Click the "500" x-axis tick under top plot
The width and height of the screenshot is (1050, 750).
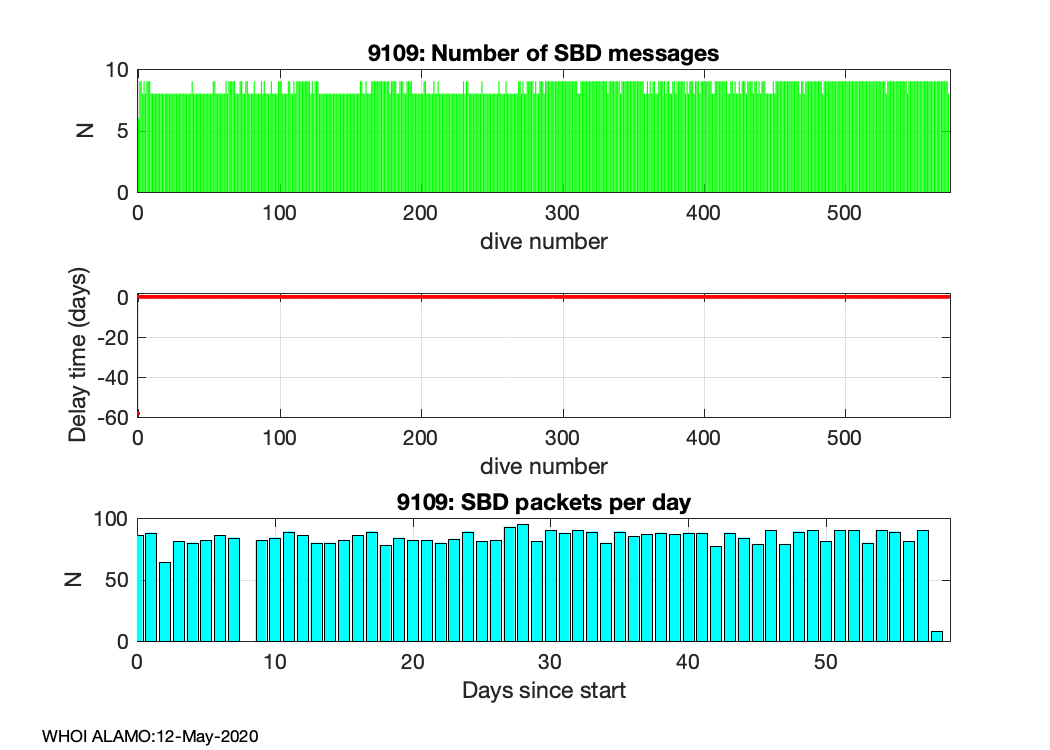[846, 213]
